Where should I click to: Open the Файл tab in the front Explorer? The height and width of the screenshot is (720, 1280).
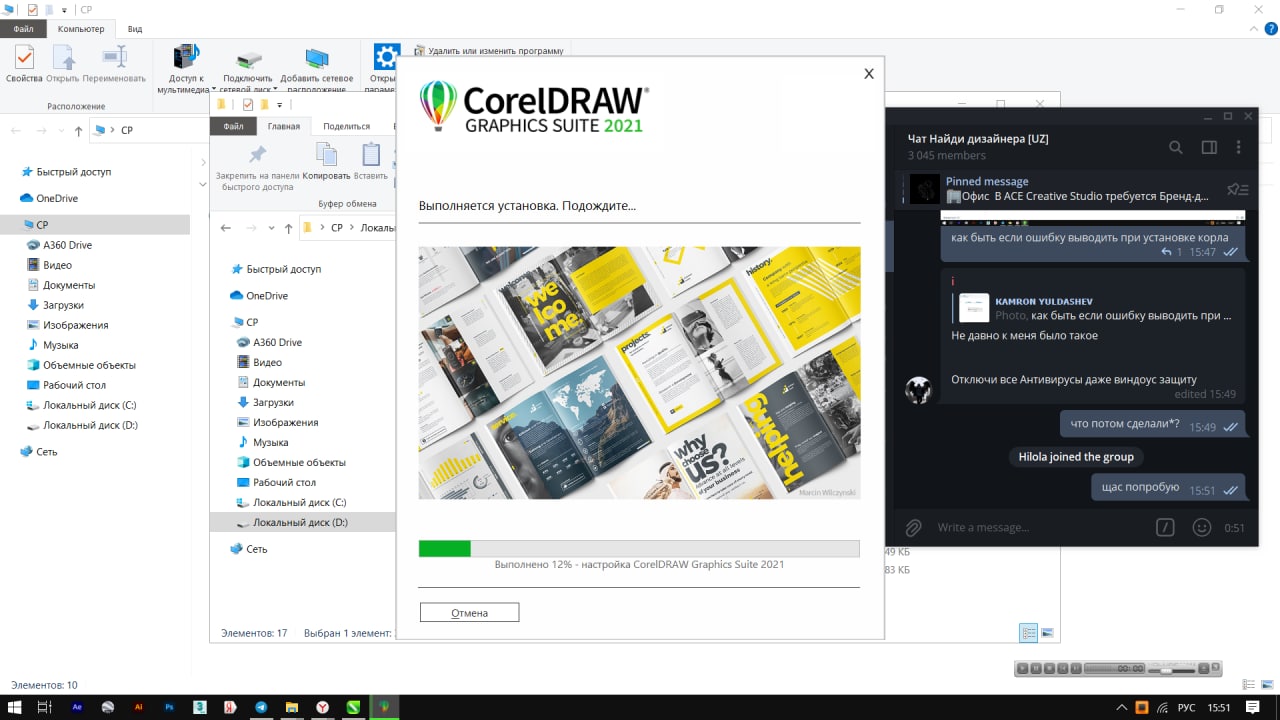coord(233,126)
